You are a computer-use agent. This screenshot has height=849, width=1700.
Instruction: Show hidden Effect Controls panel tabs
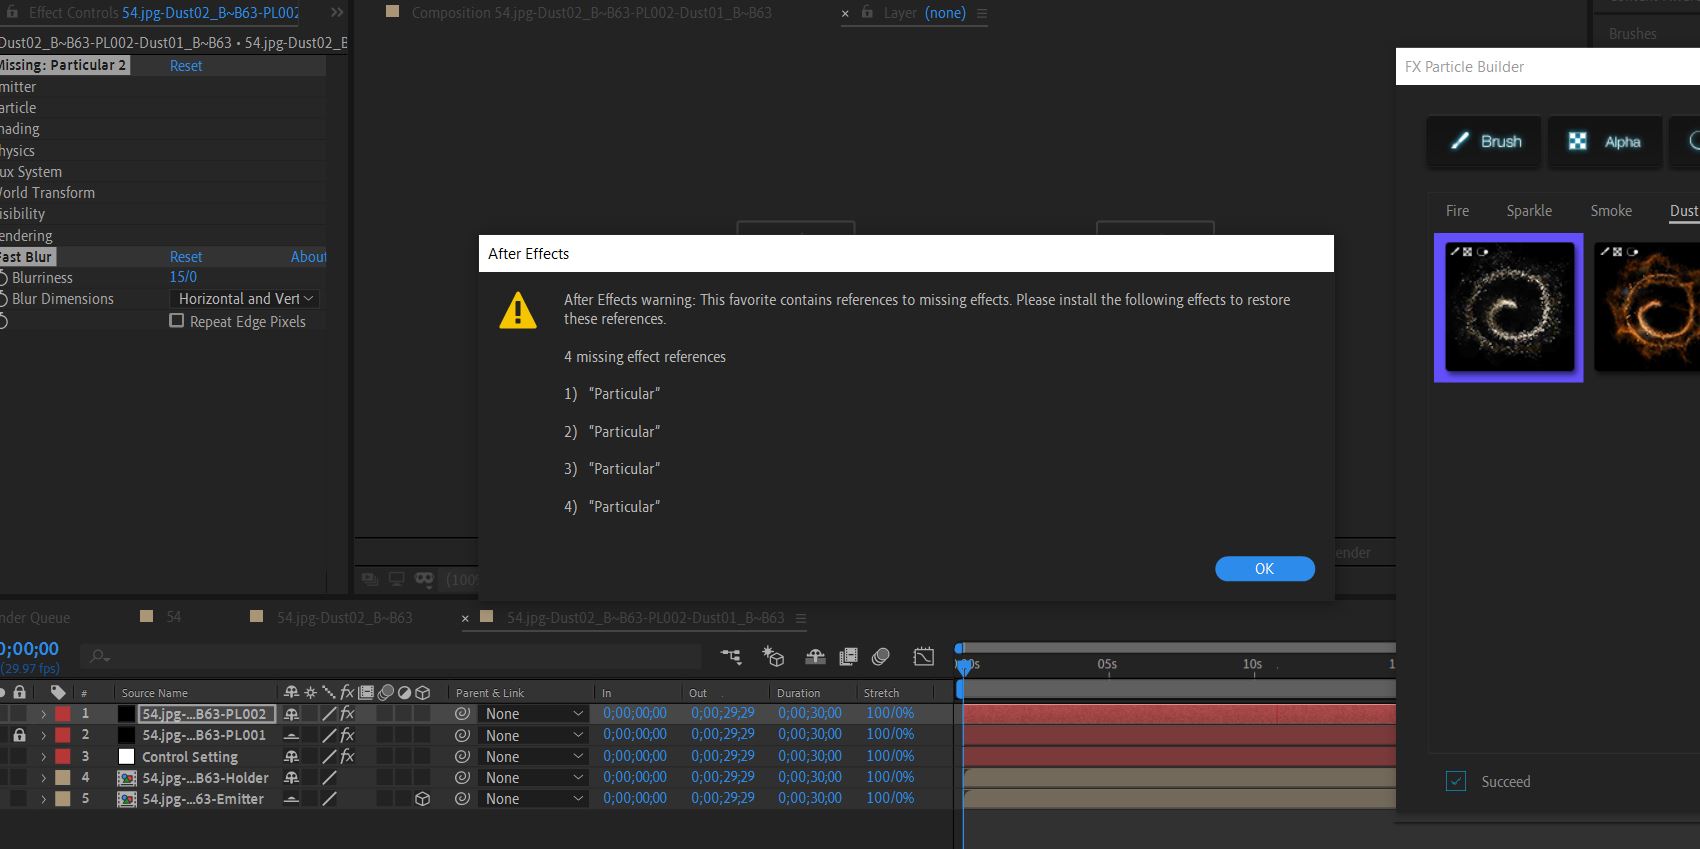[x=337, y=13]
